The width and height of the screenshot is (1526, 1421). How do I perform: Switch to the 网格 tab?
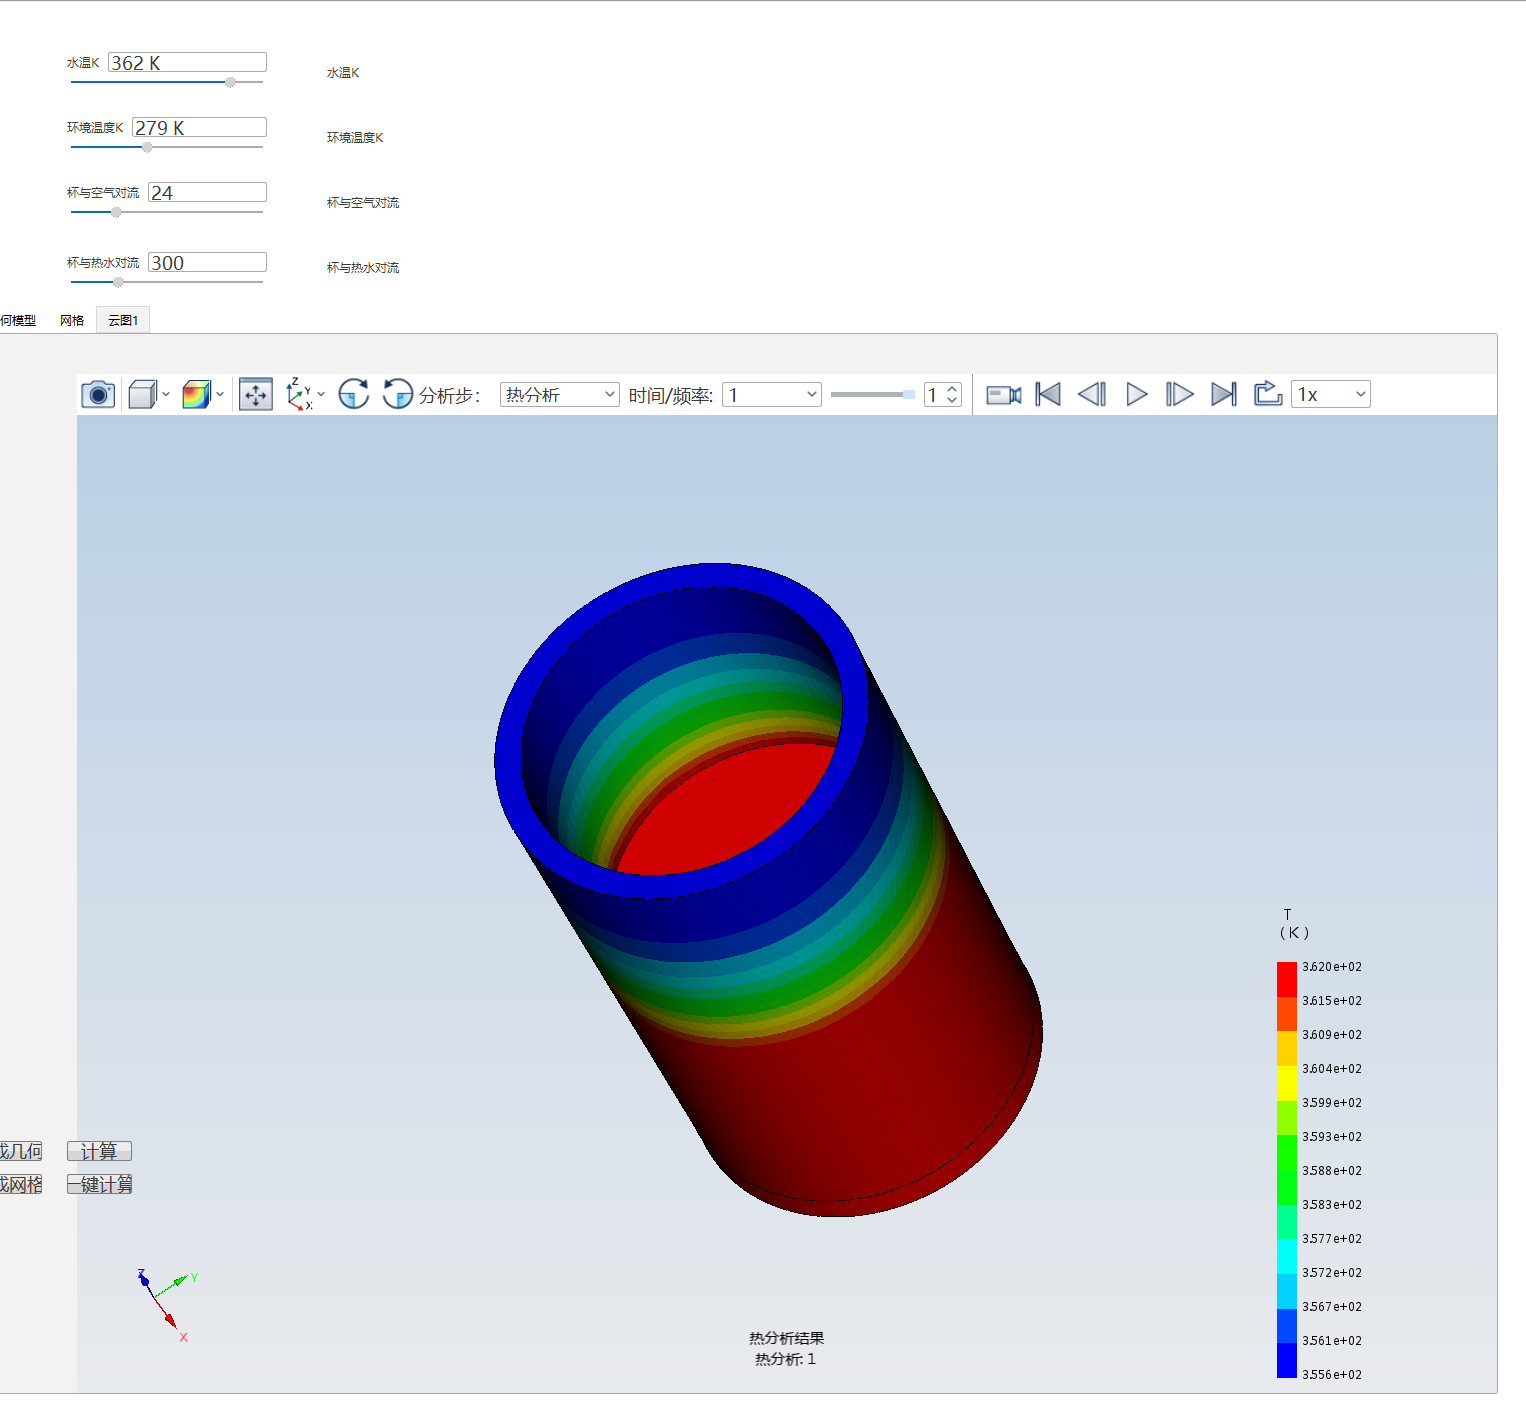point(72,320)
